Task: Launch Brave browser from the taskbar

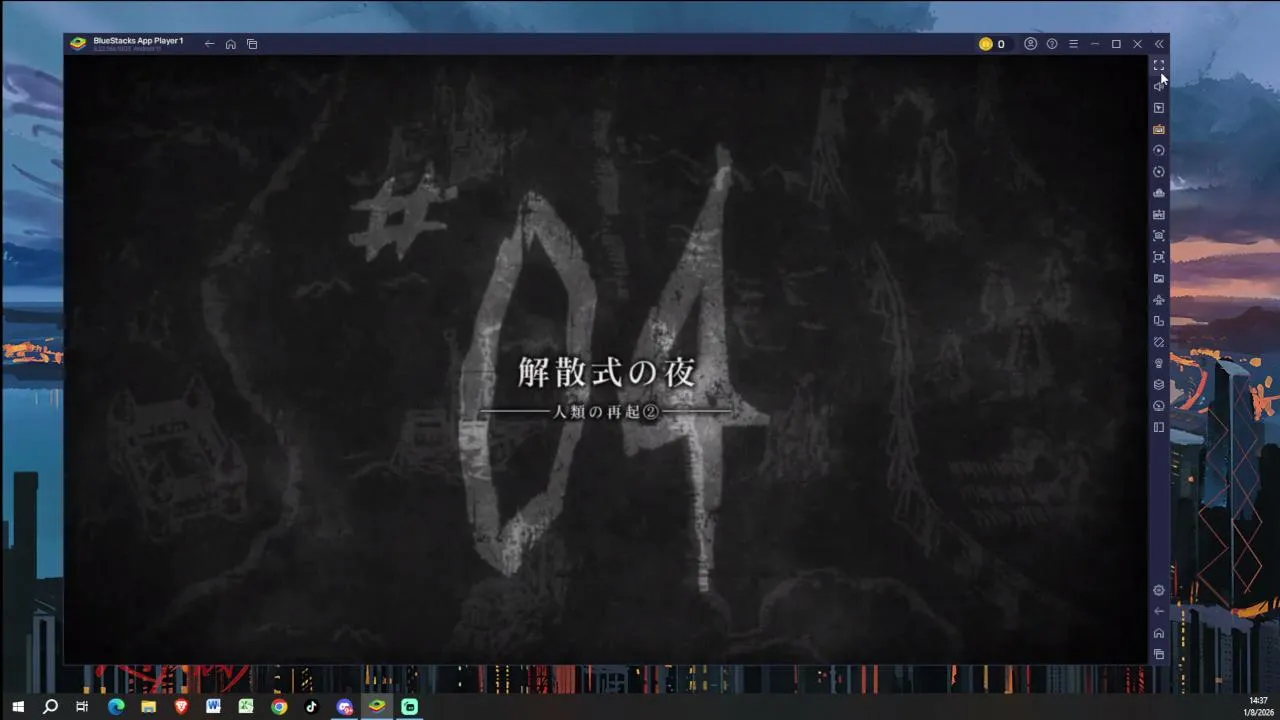Action: tap(181, 706)
